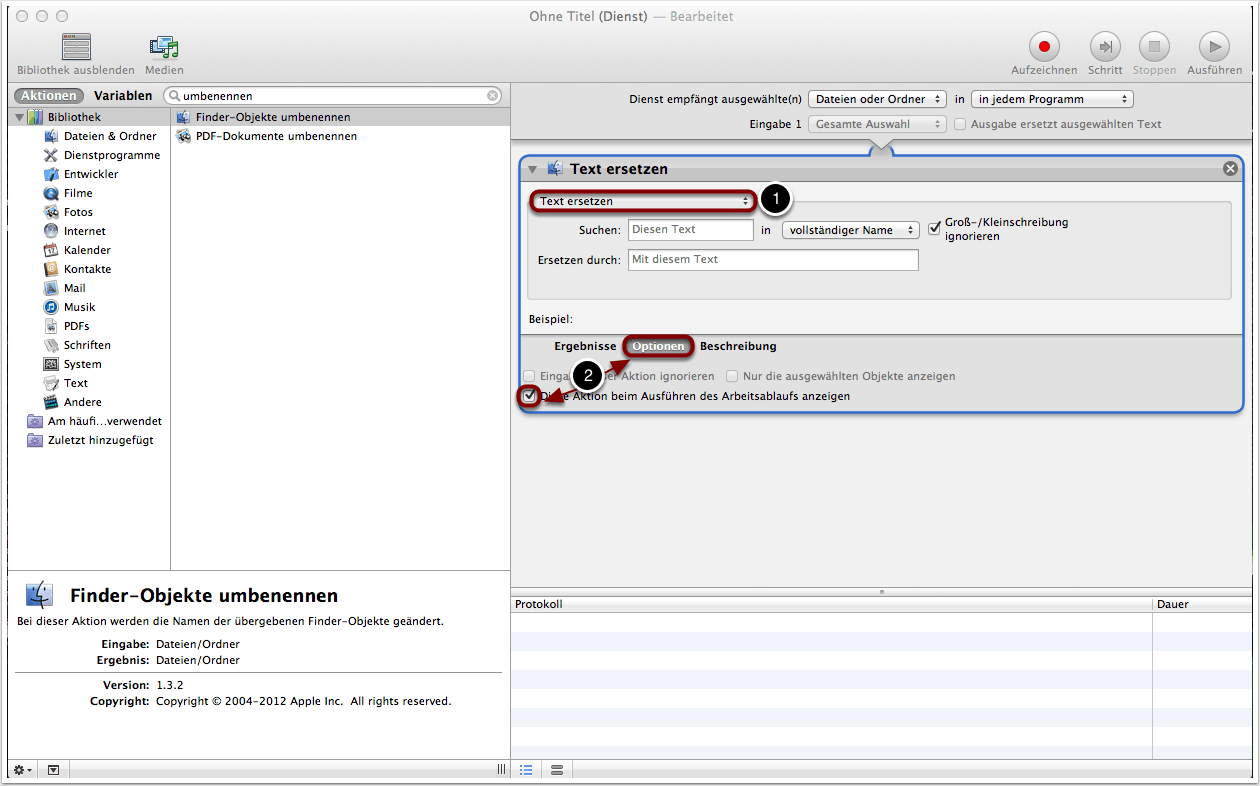The width and height of the screenshot is (1260, 786).
Task: Switch to the Variablen tab
Action: coord(123,96)
